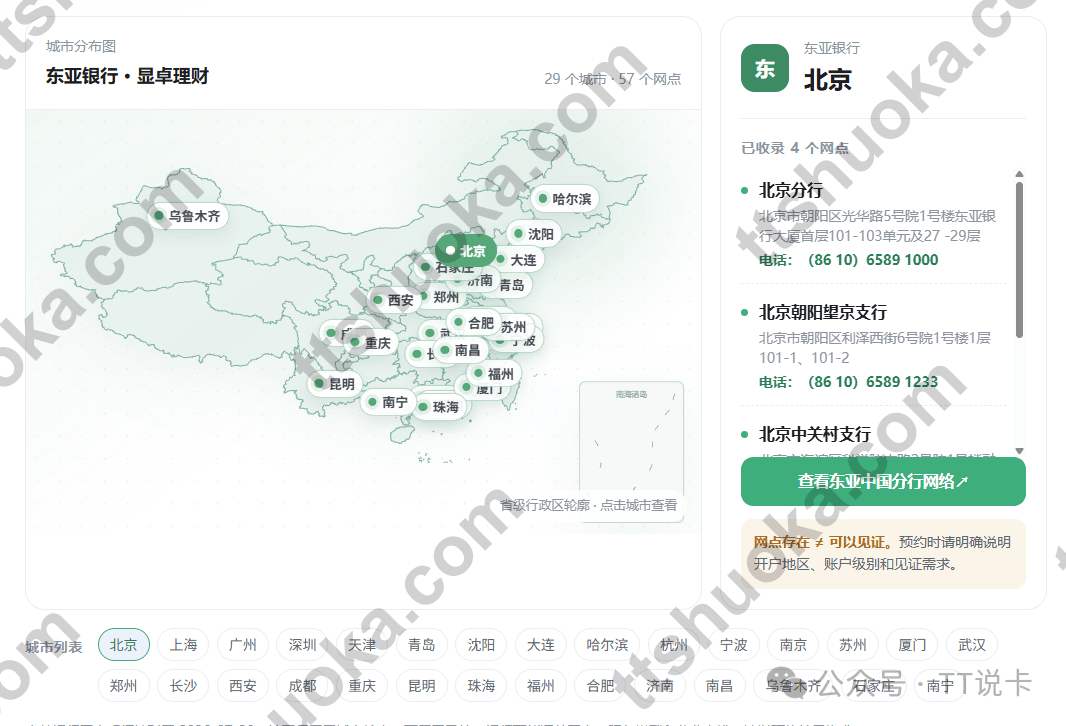Select the 南宁 map marker

click(x=388, y=402)
